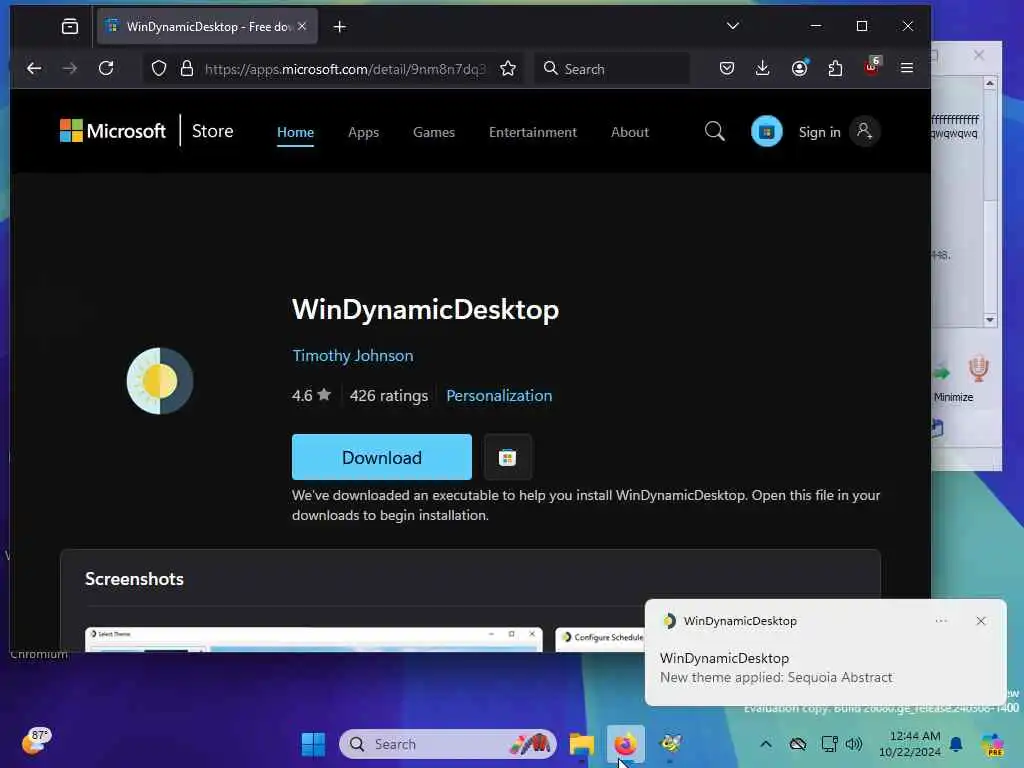List all tabs dropdown arrow
This screenshot has height=768, width=1024.
tap(733, 26)
